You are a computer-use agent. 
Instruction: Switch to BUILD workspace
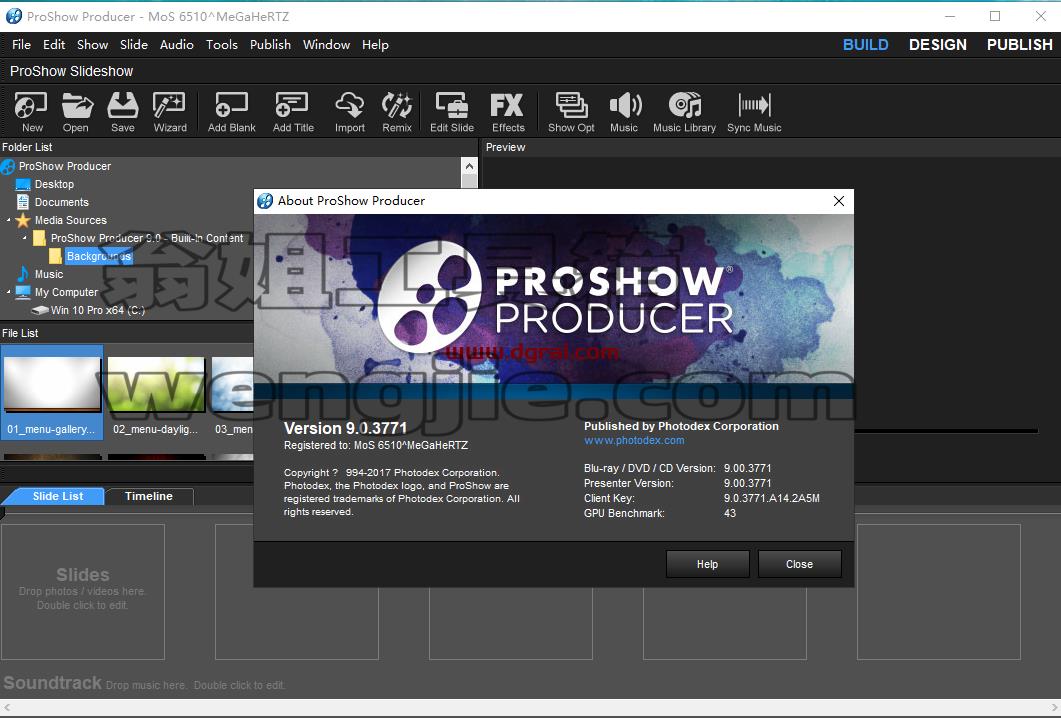[865, 45]
